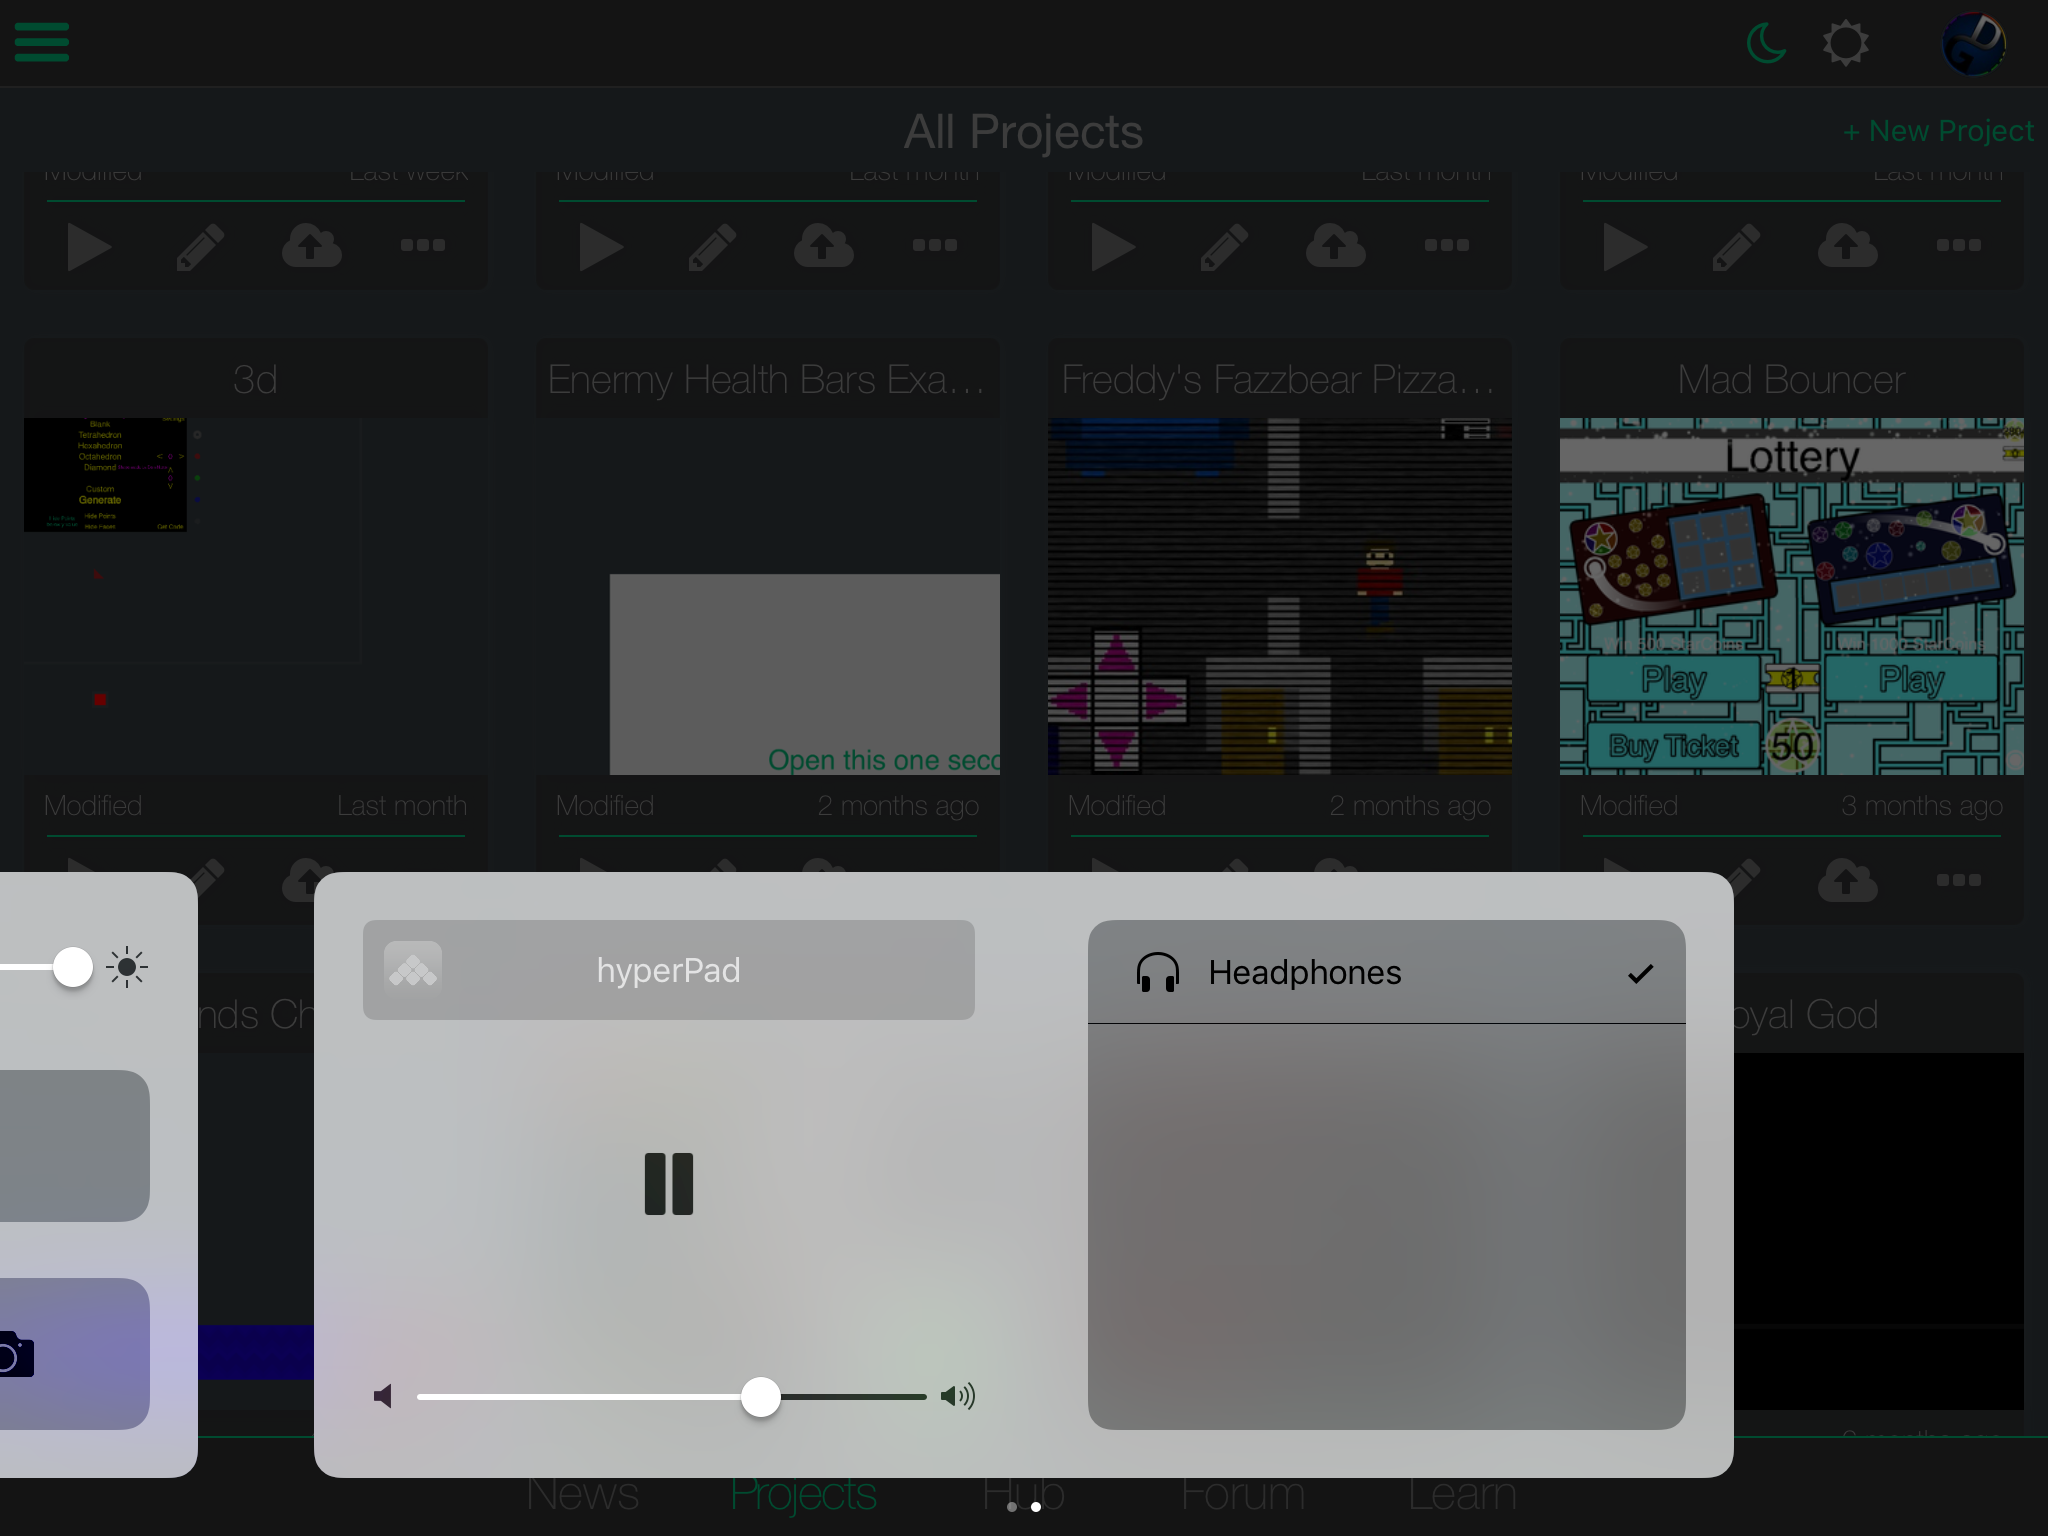Open hyperPad now playing app button
Image resolution: width=2048 pixels, height=1536 pixels.
click(668, 970)
